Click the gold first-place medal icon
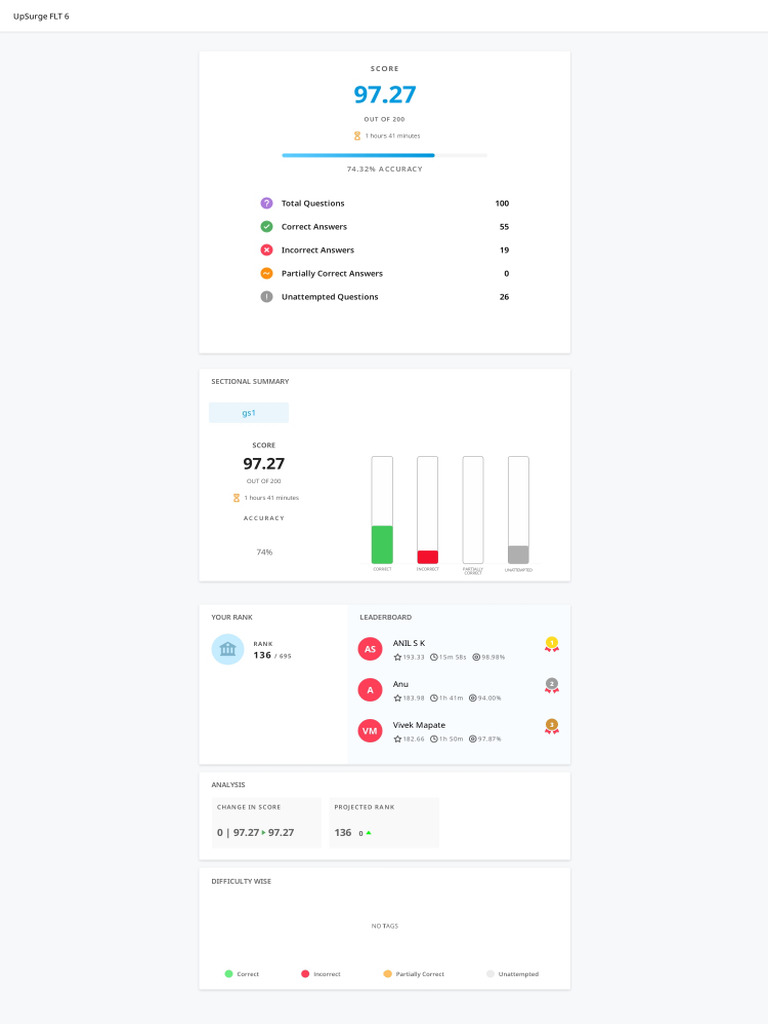Viewport: 768px width, 1024px height. (x=552, y=645)
